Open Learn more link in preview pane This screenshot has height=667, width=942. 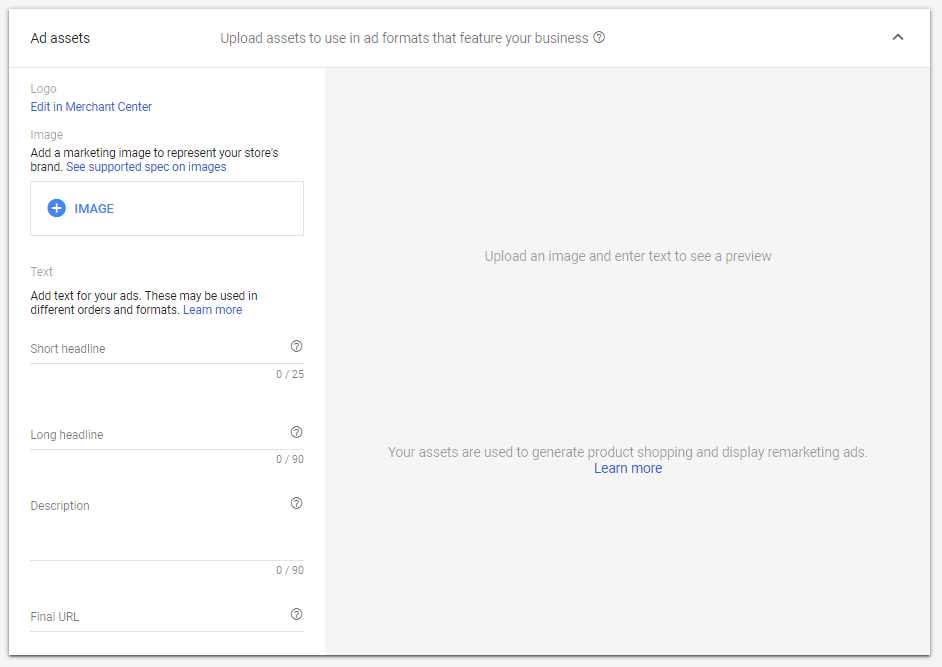pos(627,468)
